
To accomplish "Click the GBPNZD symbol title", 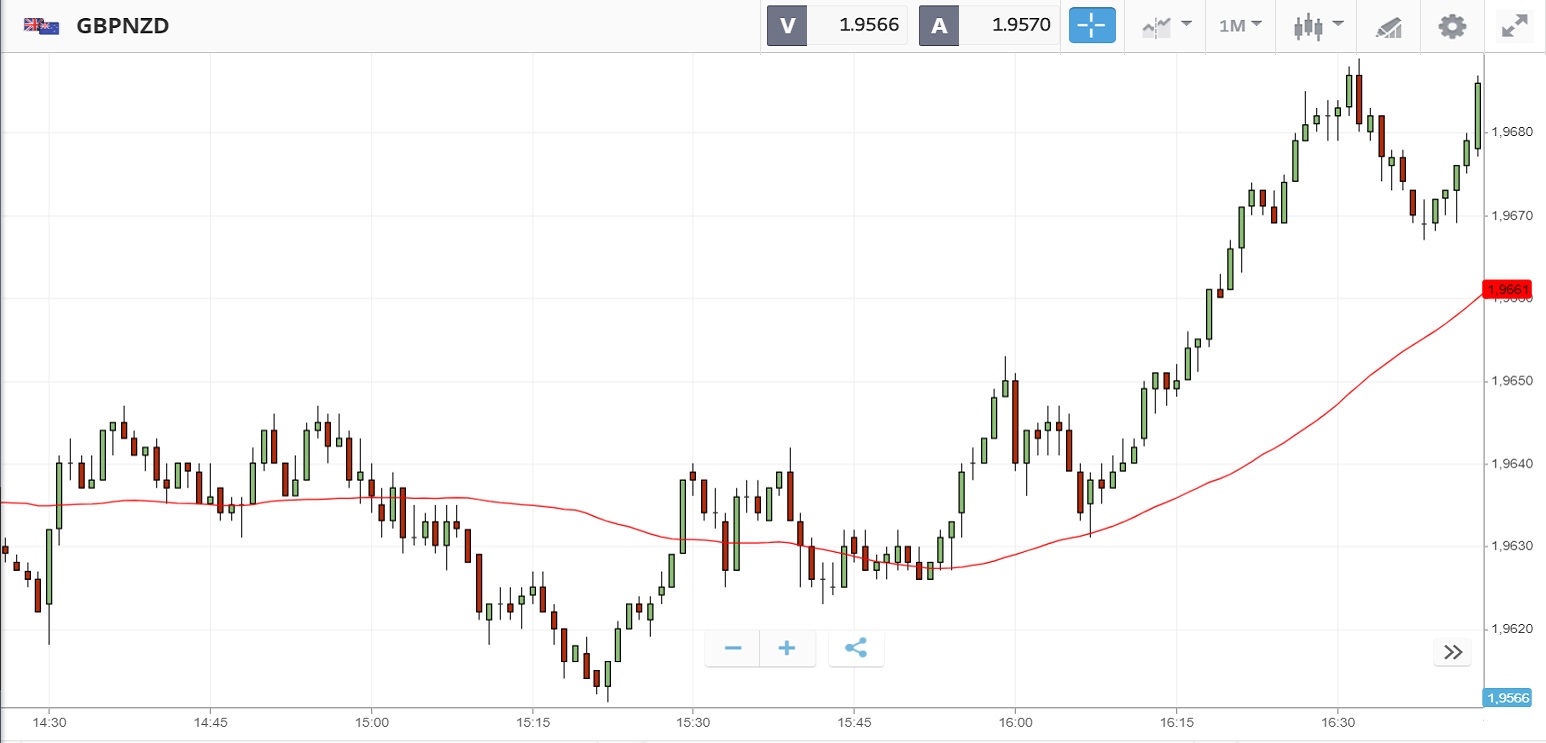I will click(121, 26).
